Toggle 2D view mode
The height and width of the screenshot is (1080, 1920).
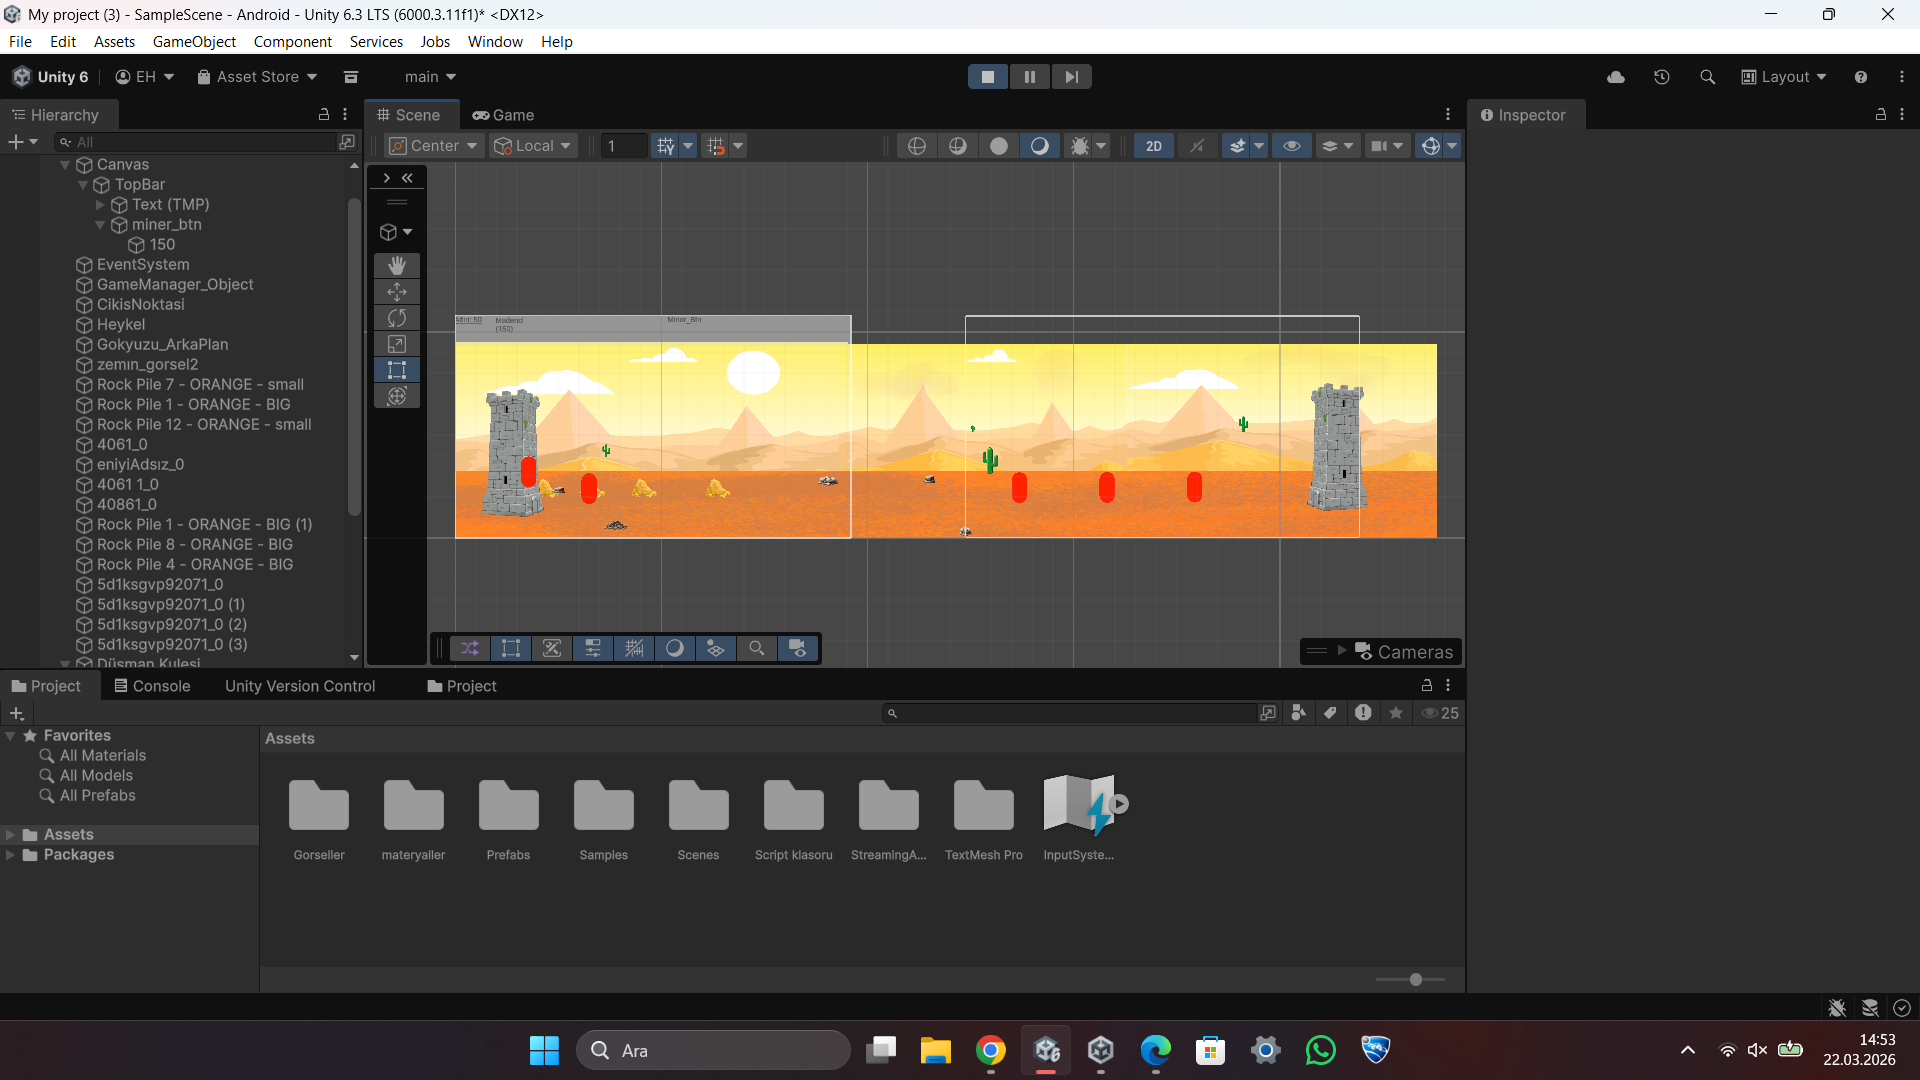click(1153, 146)
